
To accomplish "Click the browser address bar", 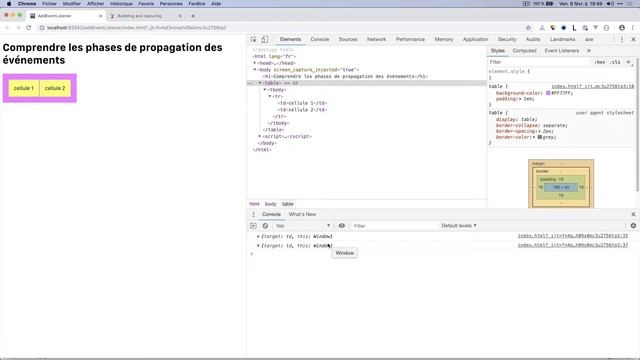I will point(282,28).
